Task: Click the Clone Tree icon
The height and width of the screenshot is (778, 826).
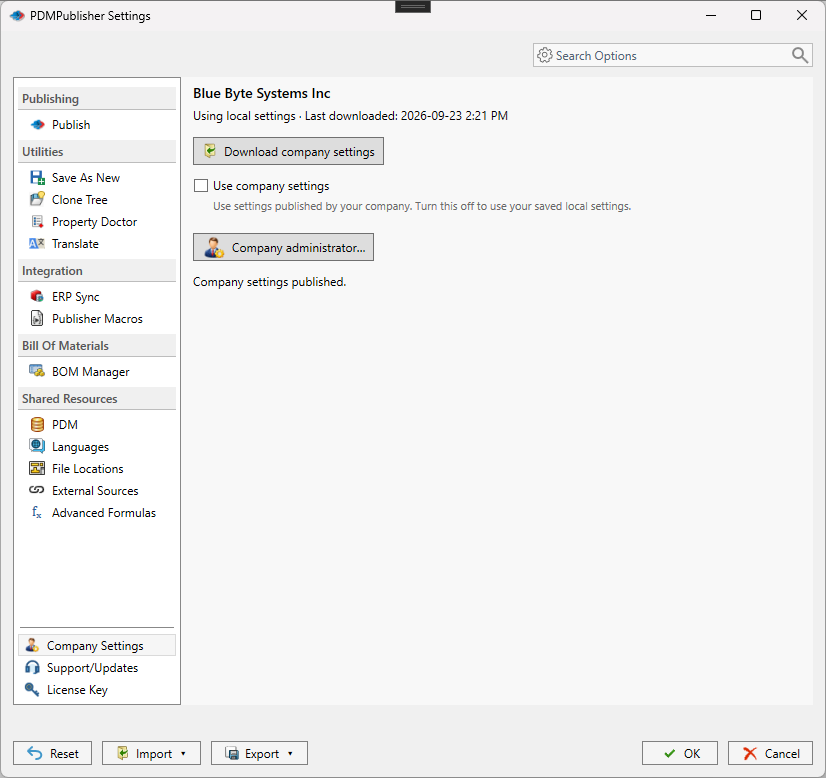Action: pyautogui.click(x=37, y=200)
